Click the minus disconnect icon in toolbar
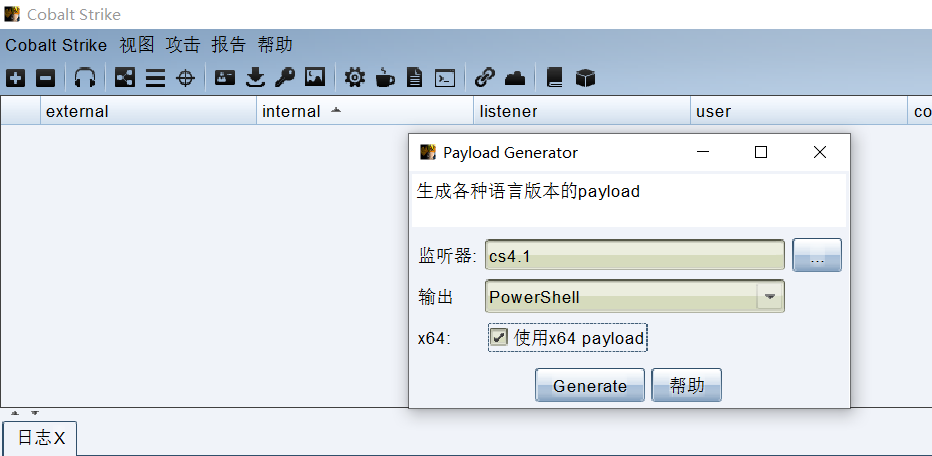The width and height of the screenshot is (932, 456). click(46, 78)
